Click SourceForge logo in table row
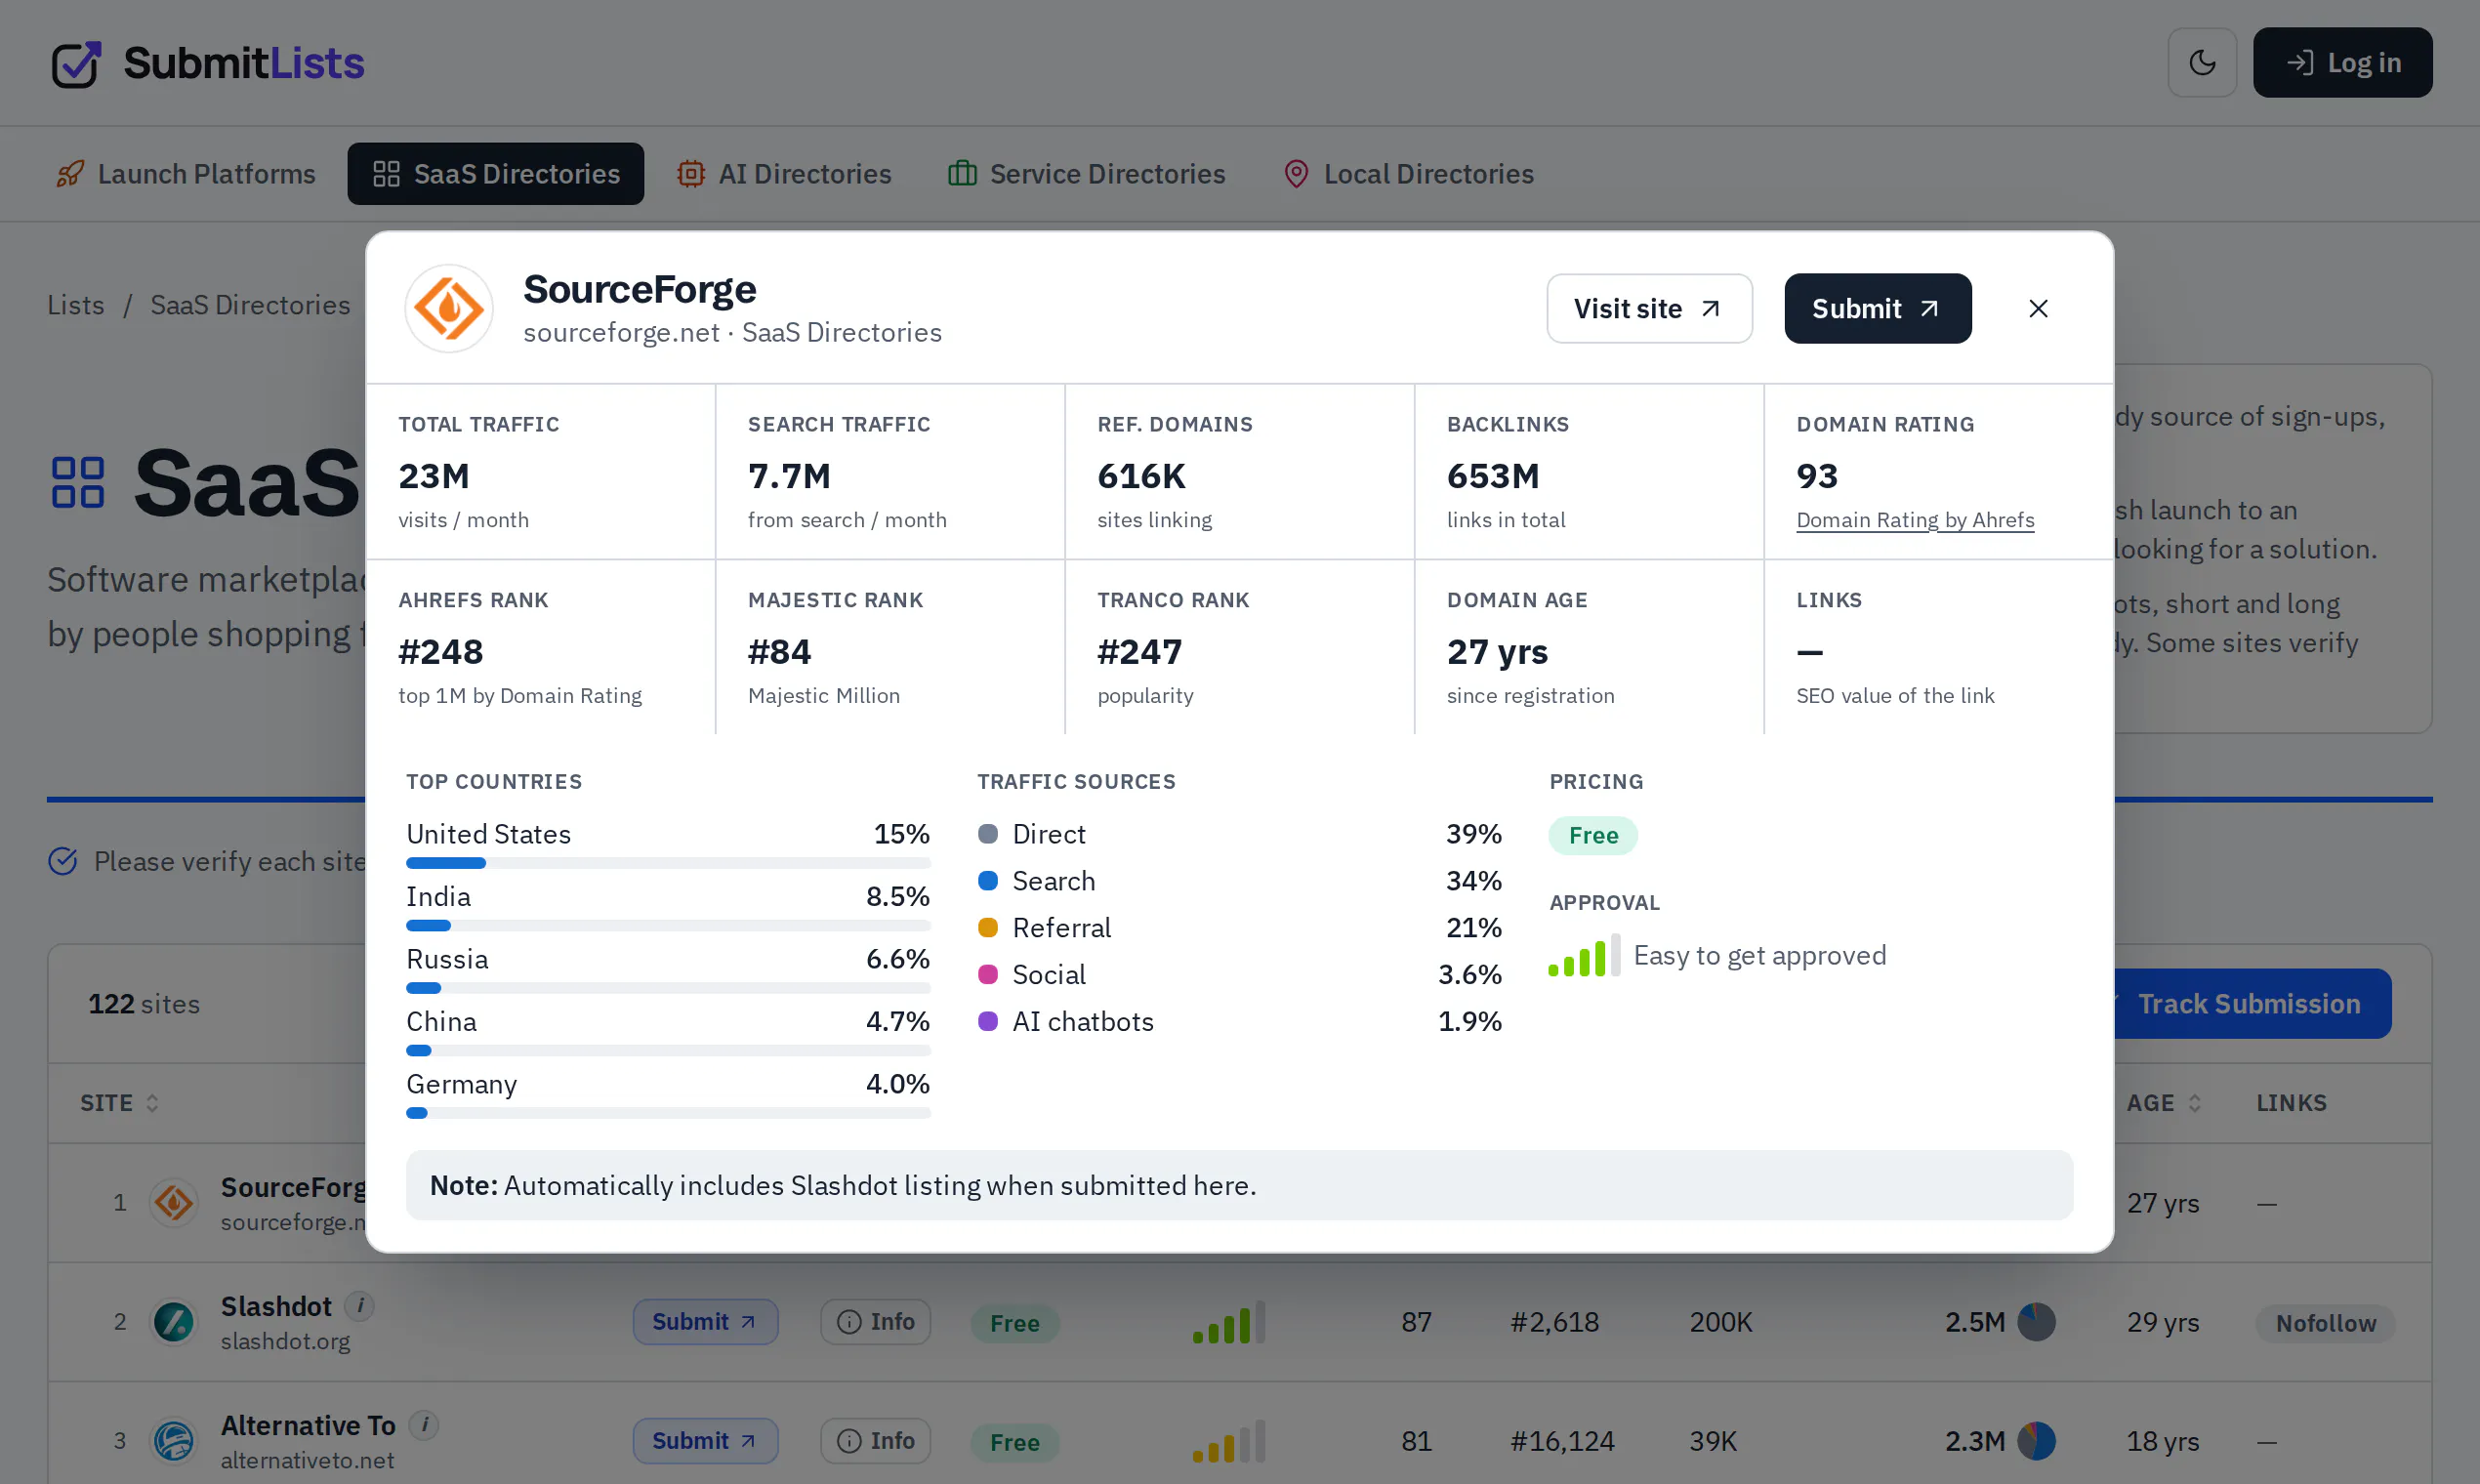The height and width of the screenshot is (1484, 2480). tap(174, 1202)
